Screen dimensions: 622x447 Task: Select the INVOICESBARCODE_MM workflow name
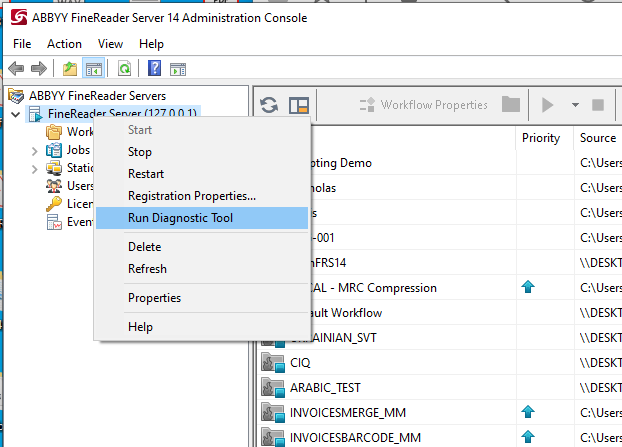(x=355, y=437)
